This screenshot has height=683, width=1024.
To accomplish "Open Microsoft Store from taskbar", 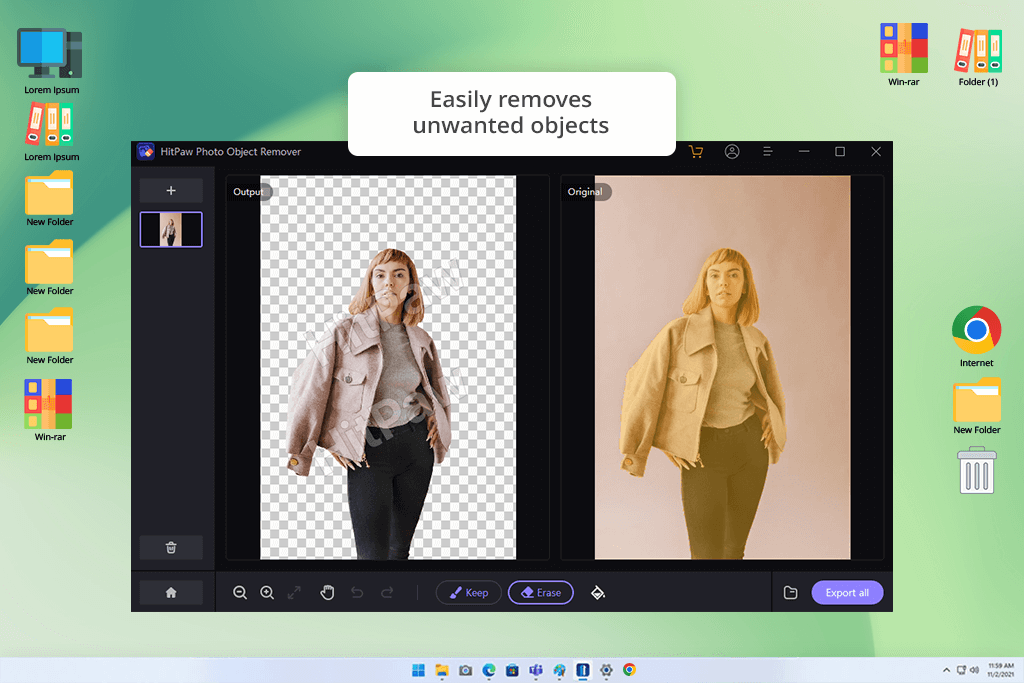I will 513,670.
